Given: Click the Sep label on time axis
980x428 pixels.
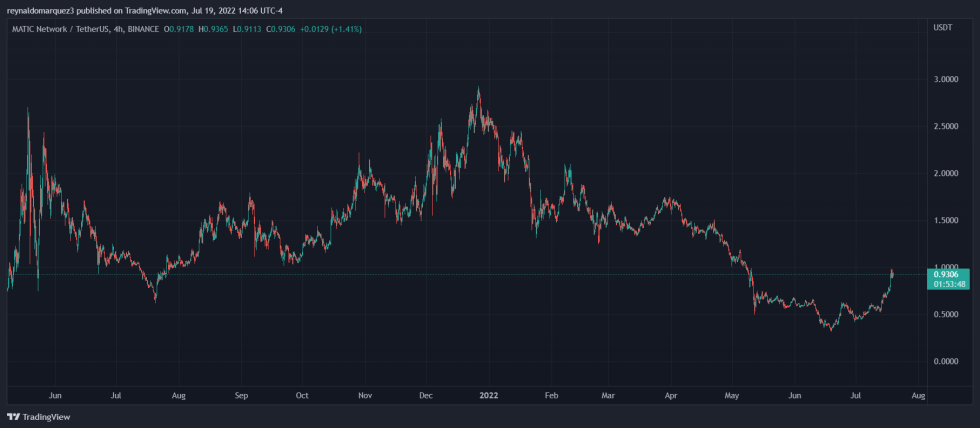Looking at the screenshot, I should (241, 396).
